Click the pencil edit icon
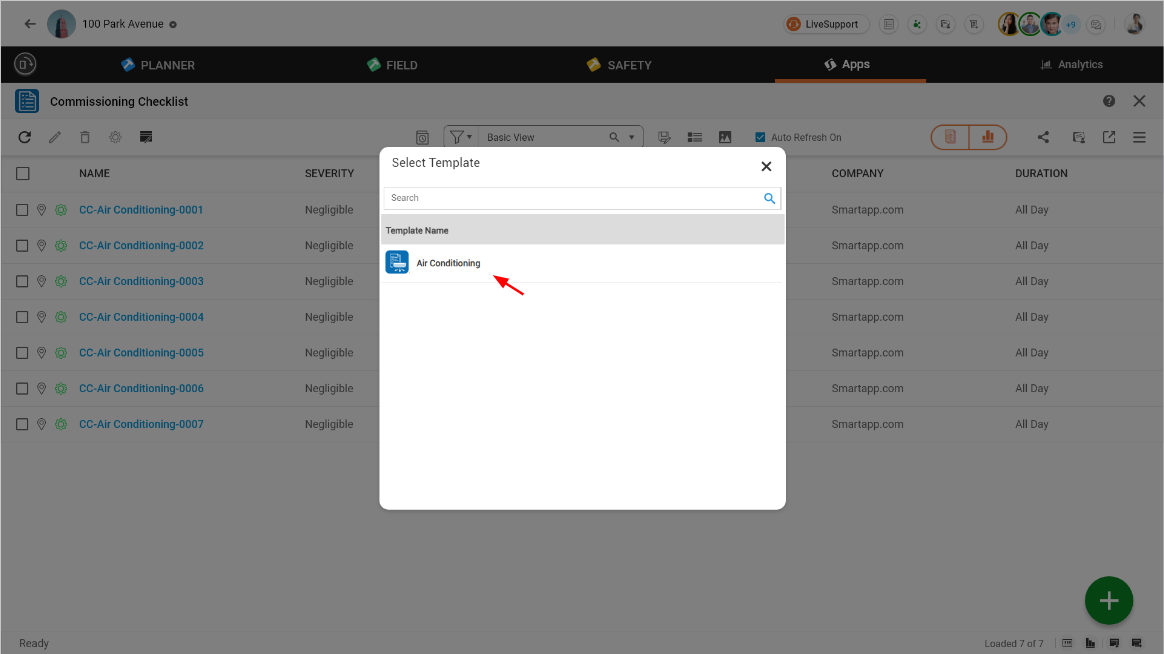The width and height of the screenshot is (1164, 654). pyautogui.click(x=55, y=137)
